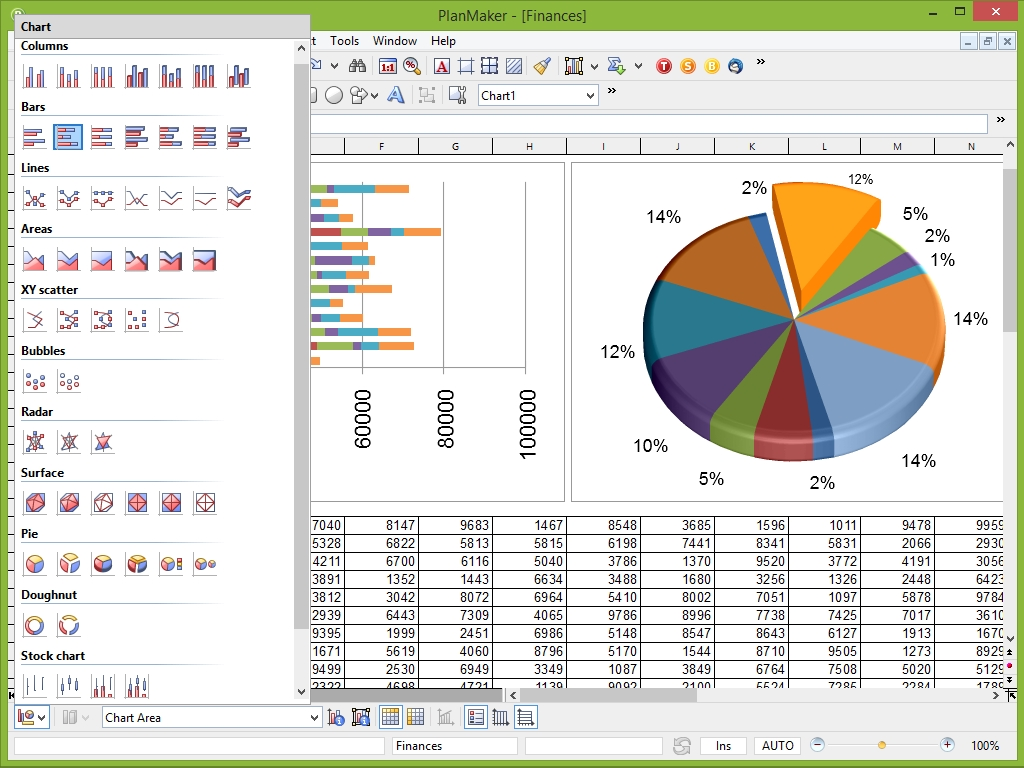Click the Thunderbird mail icon
1024x768 pixels.
coord(735,66)
